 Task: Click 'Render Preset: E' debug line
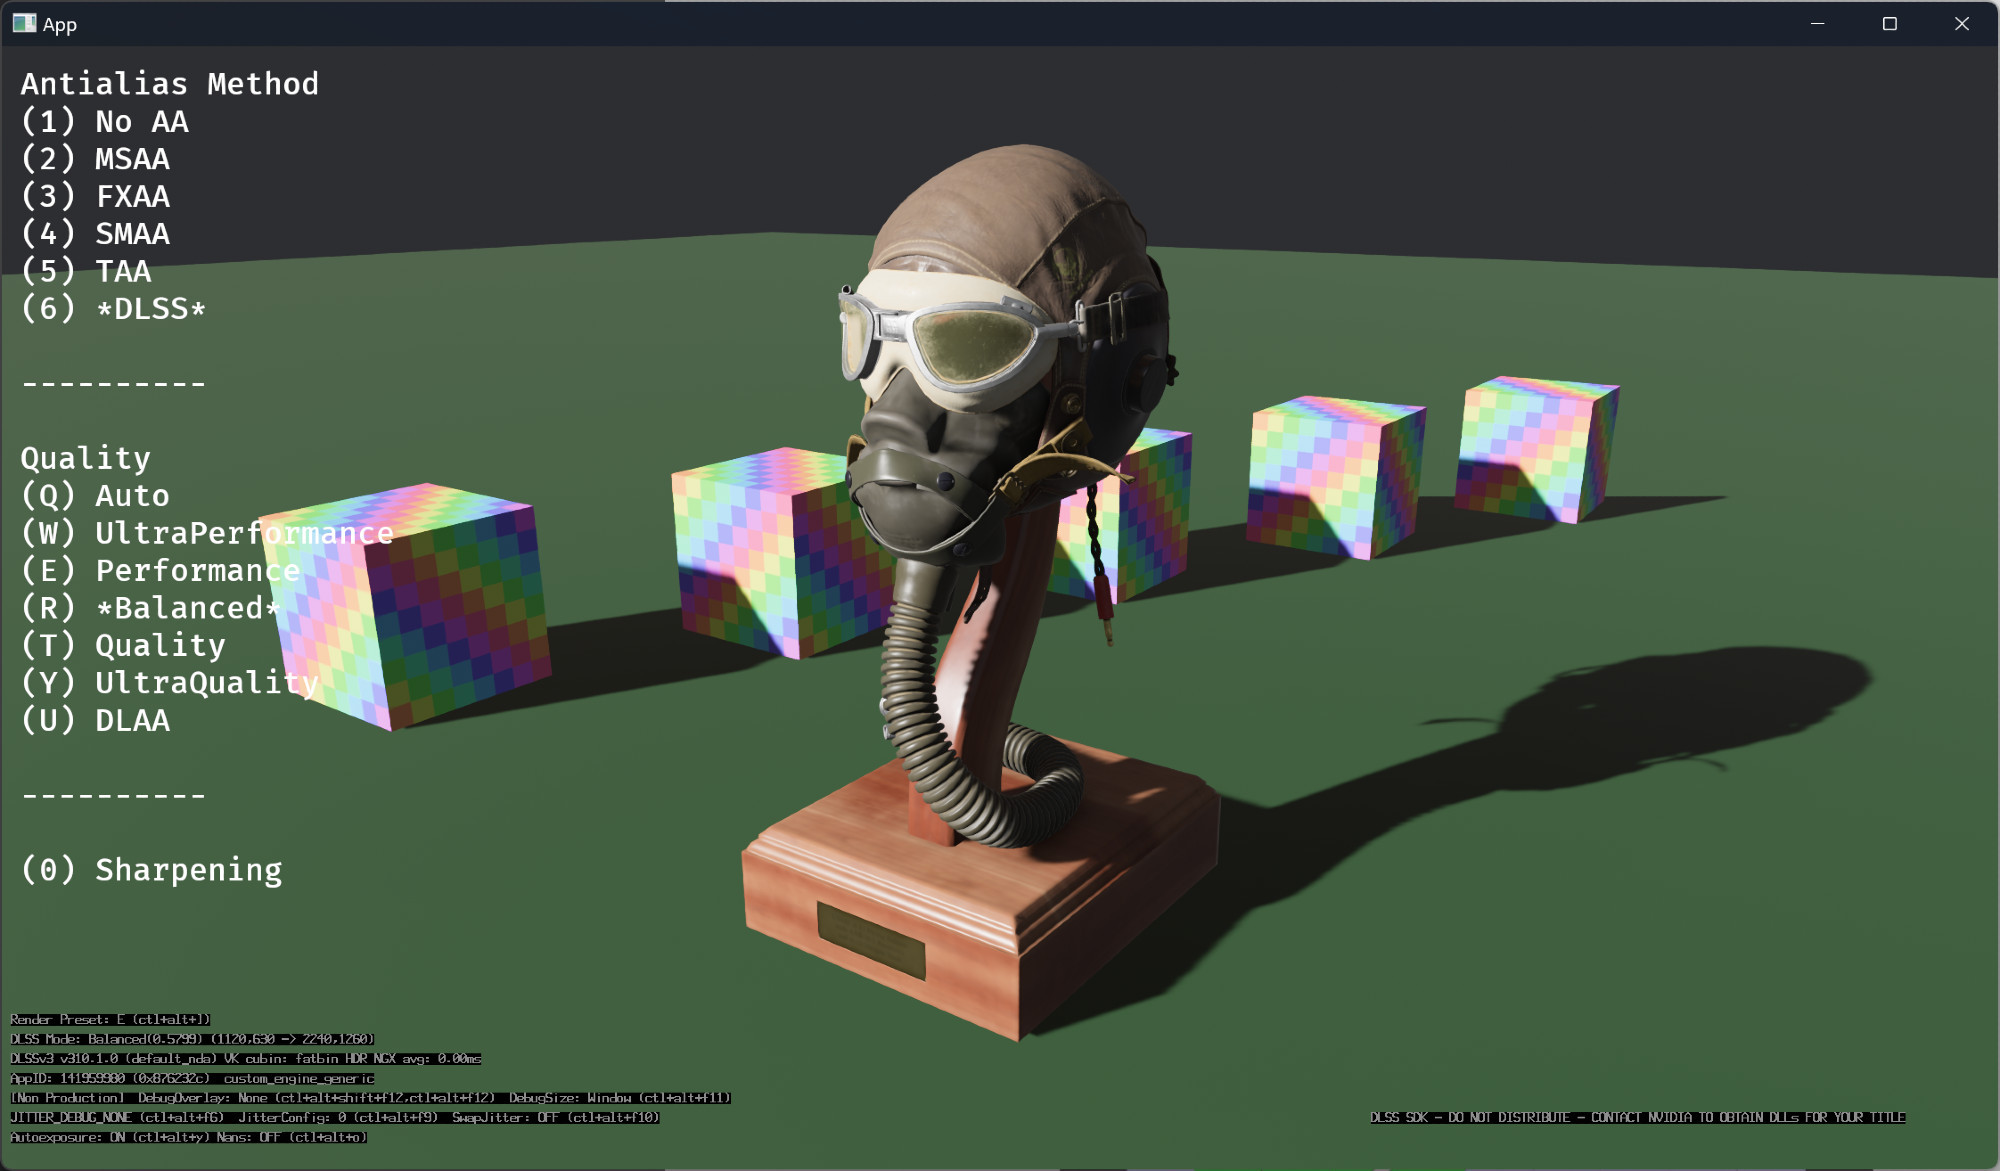[110, 1019]
